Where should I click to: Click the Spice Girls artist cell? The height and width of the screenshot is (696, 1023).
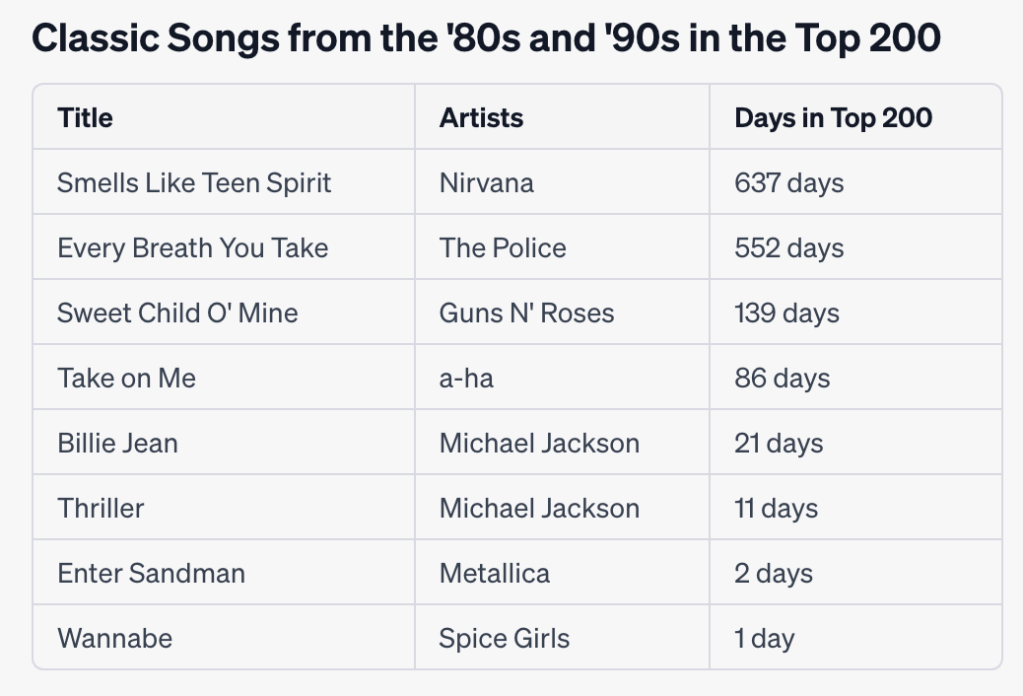(x=504, y=638)
